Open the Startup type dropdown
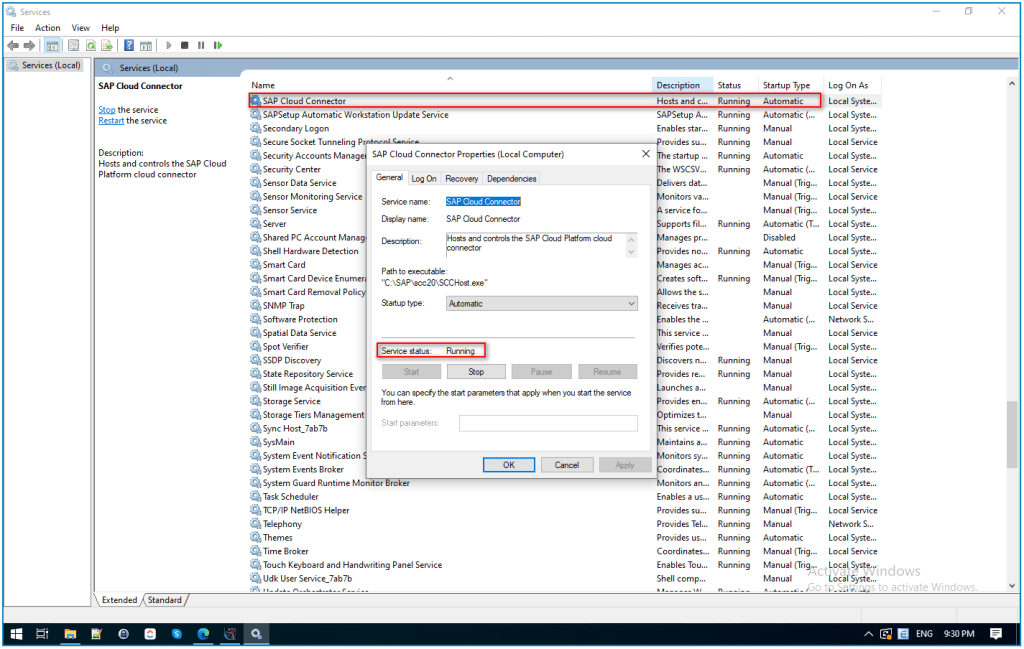This screenshot has height=649, width=1024. [x=541, y=303]
